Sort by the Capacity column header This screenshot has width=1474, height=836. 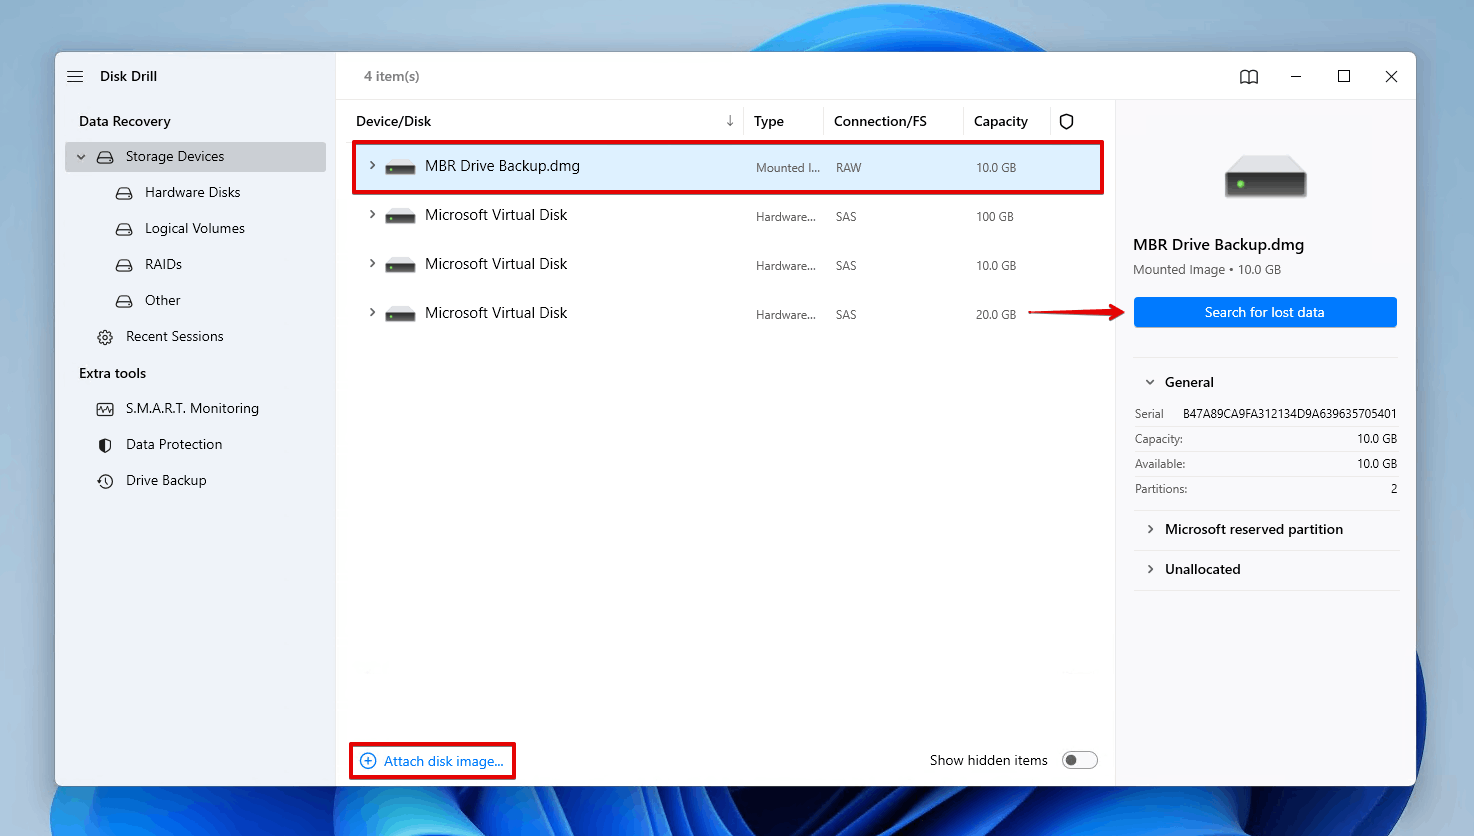(x=1001, y=121)
